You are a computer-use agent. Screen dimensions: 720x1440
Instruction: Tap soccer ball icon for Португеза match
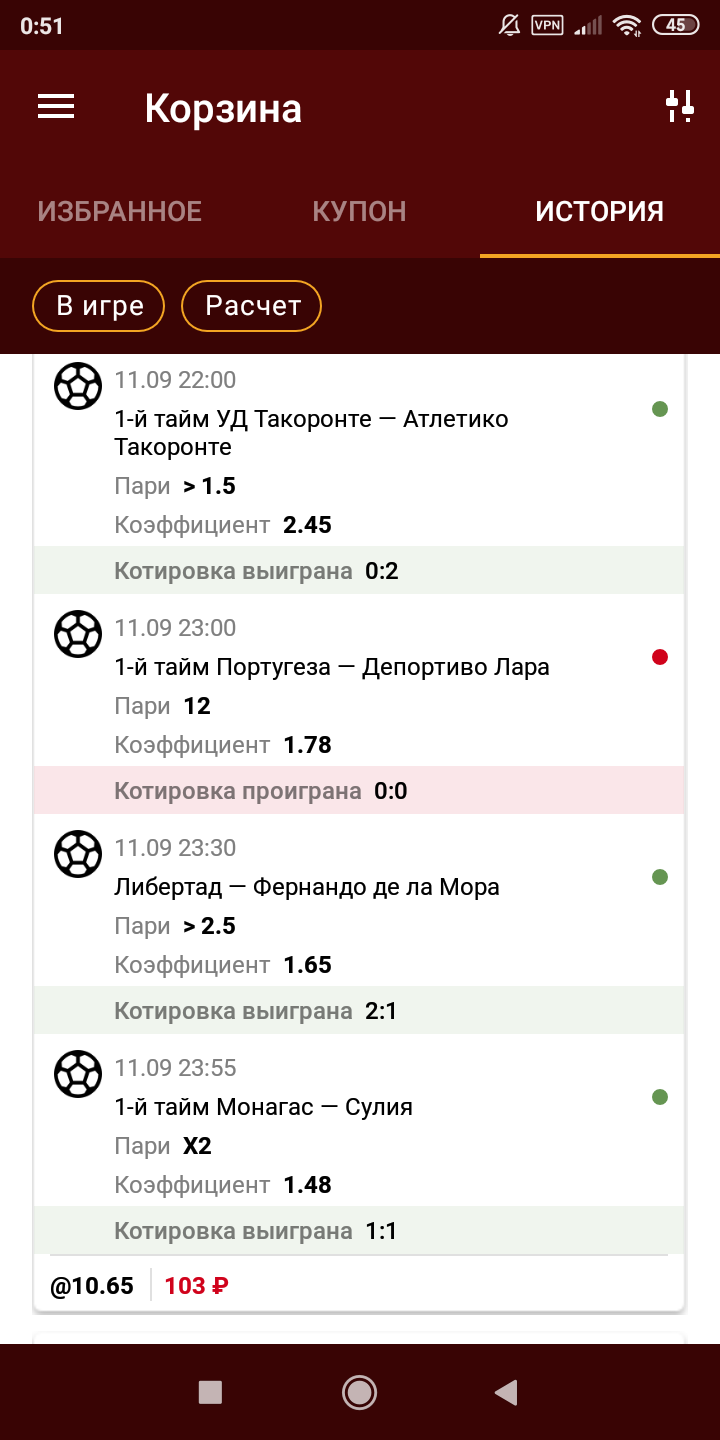pos(78,634)
